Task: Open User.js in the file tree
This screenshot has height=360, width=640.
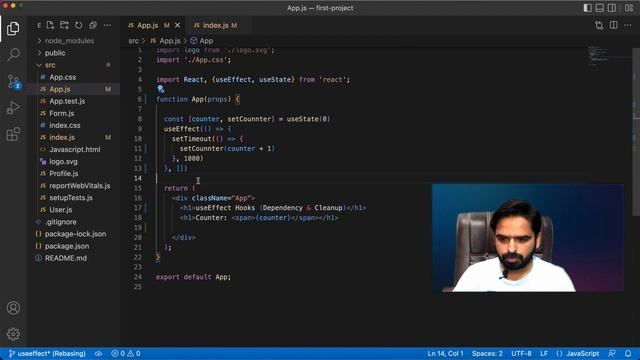Action: [60, 210]
